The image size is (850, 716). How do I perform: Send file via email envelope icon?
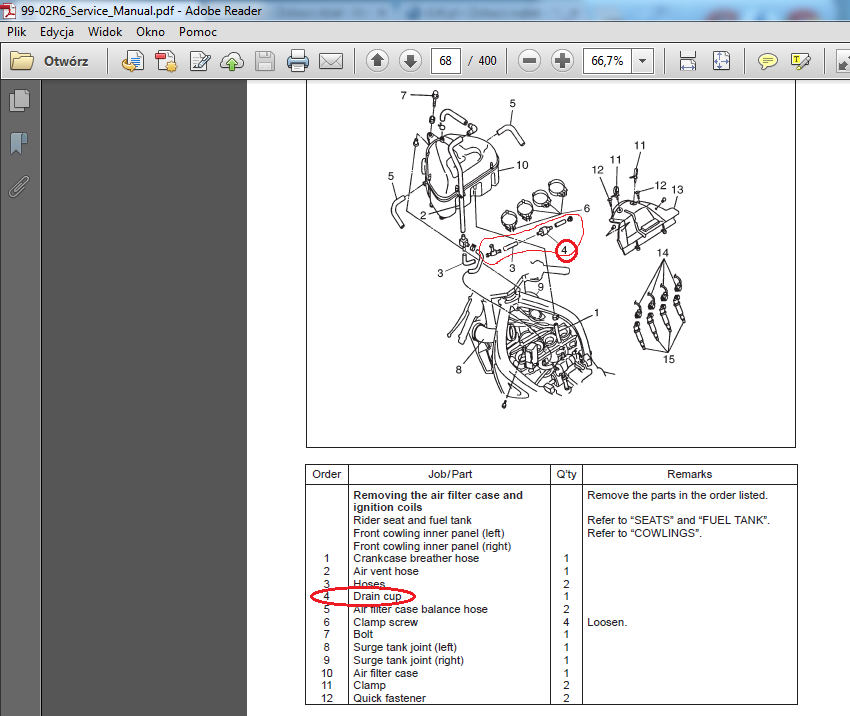(x=331, y=61)
